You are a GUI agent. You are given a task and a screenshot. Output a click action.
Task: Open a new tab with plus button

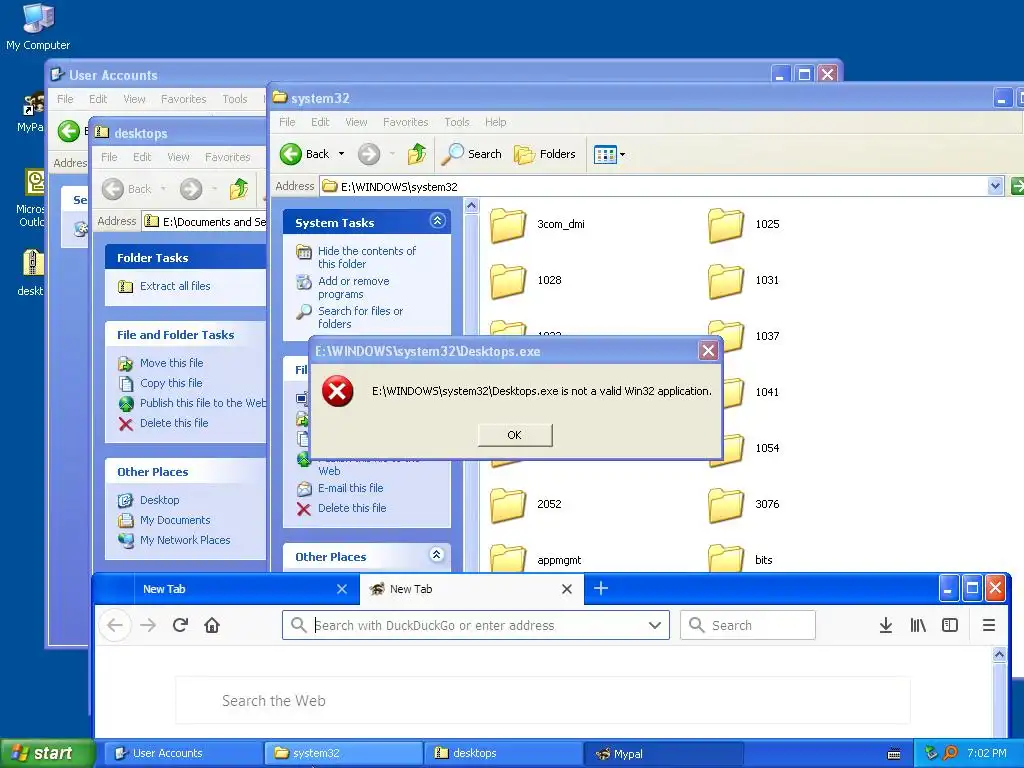601,588
